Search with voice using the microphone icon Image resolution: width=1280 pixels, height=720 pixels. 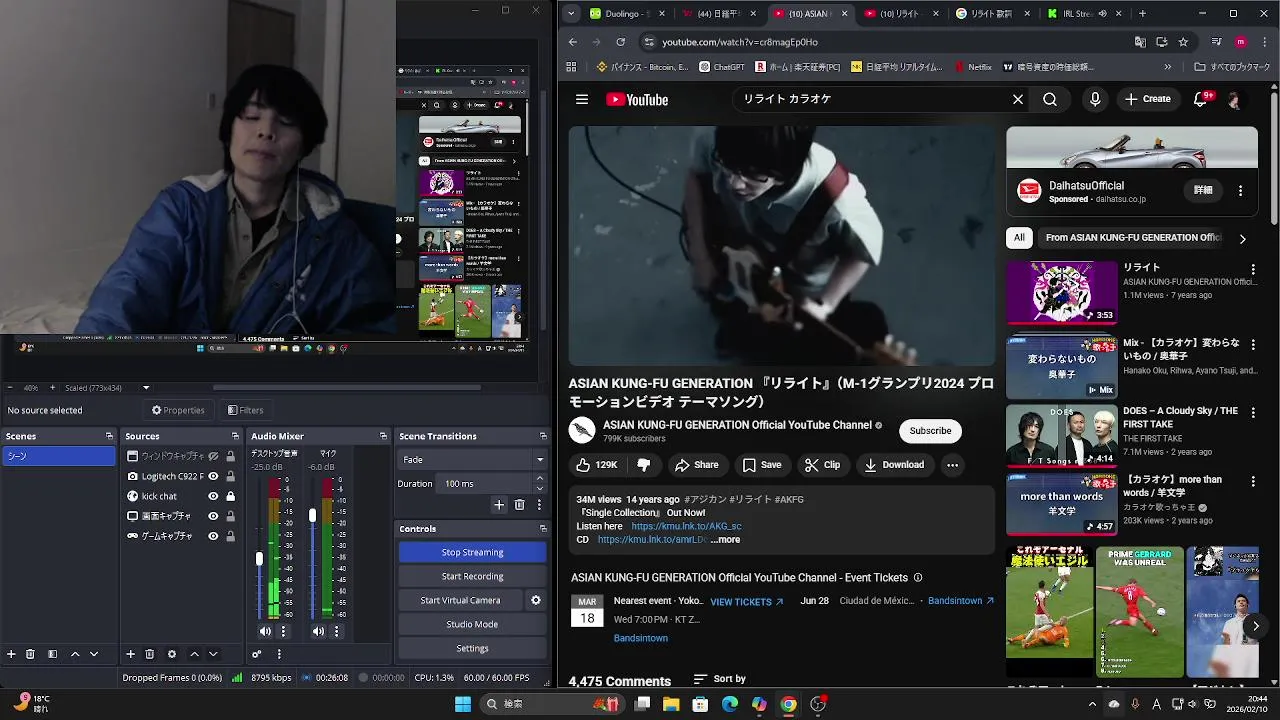(x=1095, y=99)
